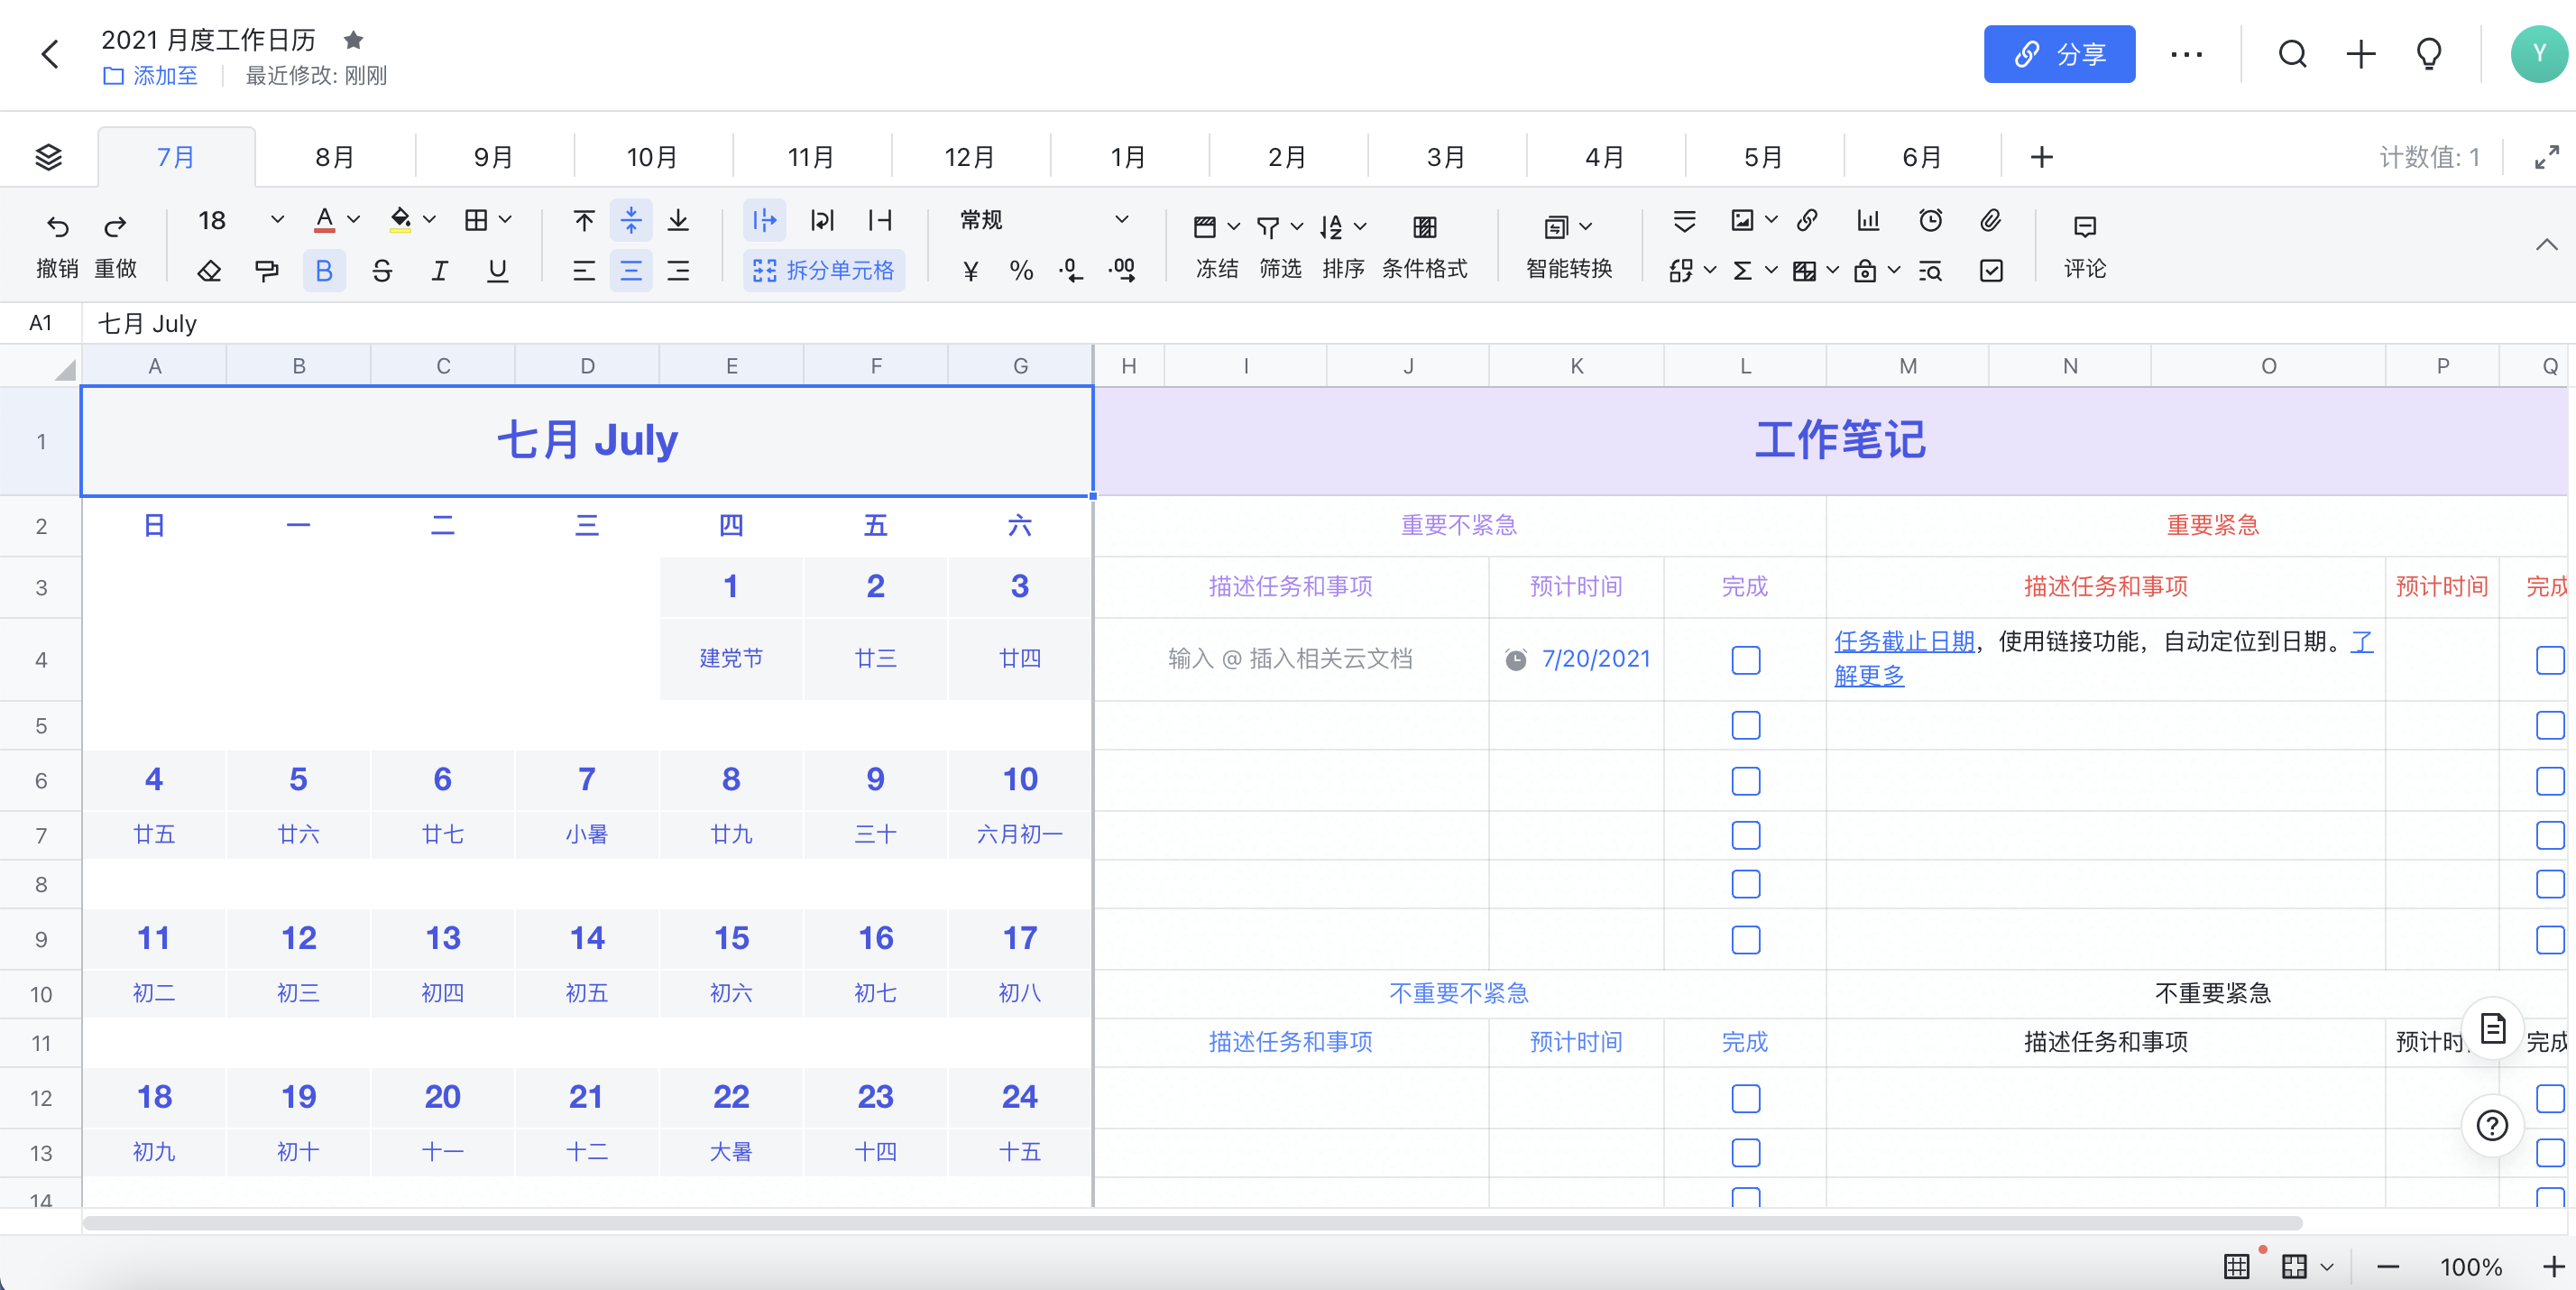Switch to the 8月 sheet tab
Screen dimensions: 2576x1290
point(333,156)
